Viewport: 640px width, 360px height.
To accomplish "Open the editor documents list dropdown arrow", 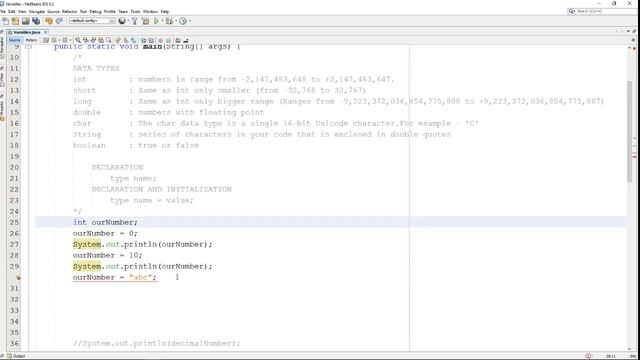I will (628, 31).
